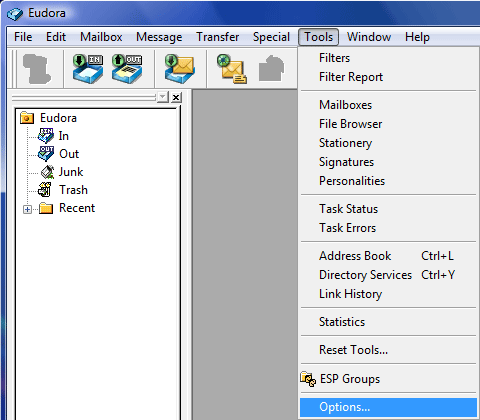Close the mailbox panel with X
The height and width of the screenshot is (420, 480).
pyautogui.click(x=176, y=97)
